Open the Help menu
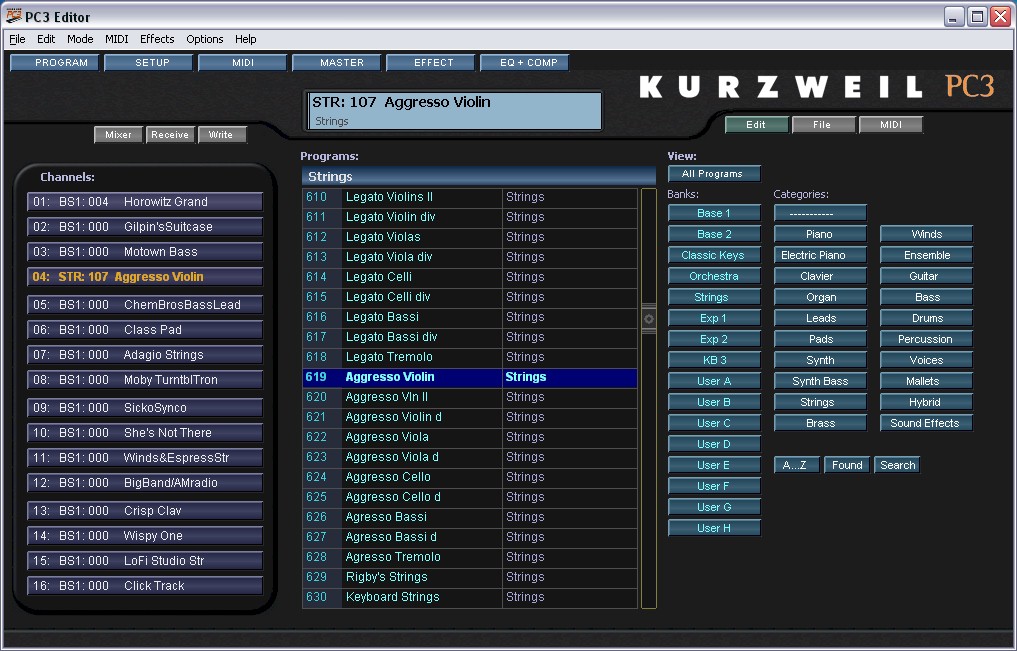The width and height of the screenshot is (1017, 651). pos(245,39)
